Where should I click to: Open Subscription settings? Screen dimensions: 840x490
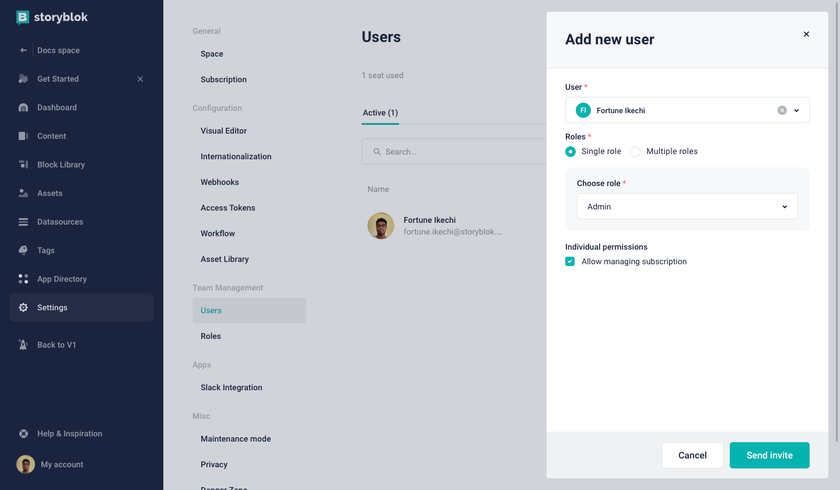click(223, 80)
